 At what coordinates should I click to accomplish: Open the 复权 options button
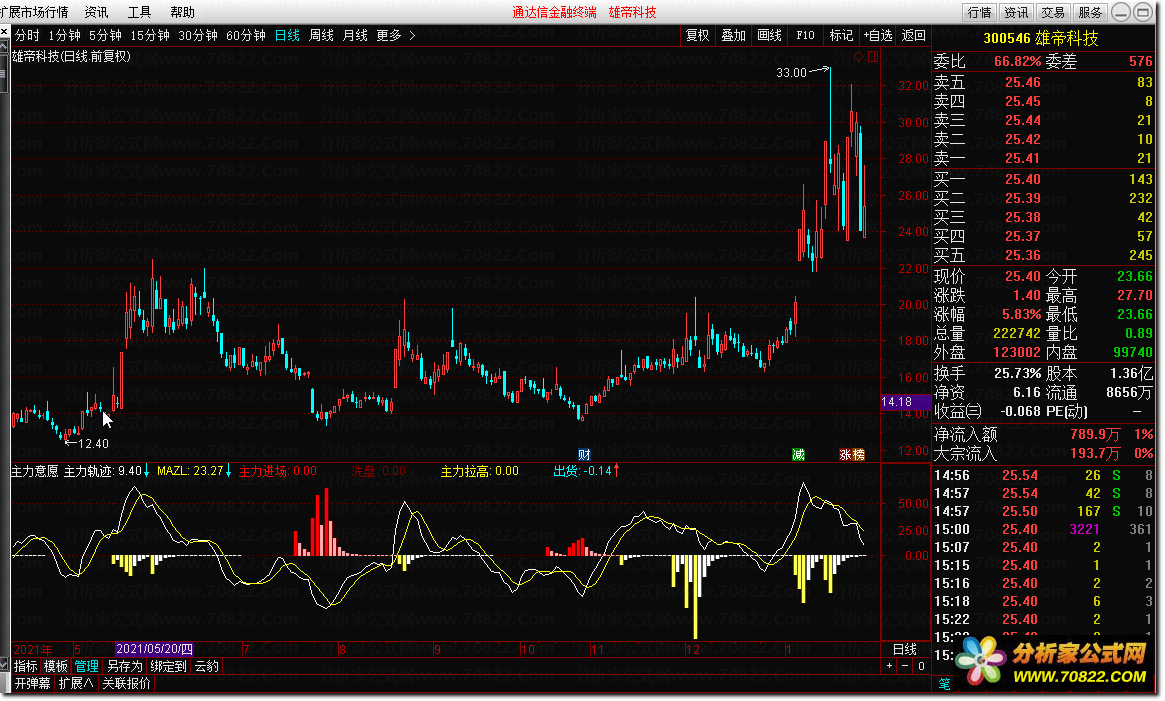click(x=698, y=35)
